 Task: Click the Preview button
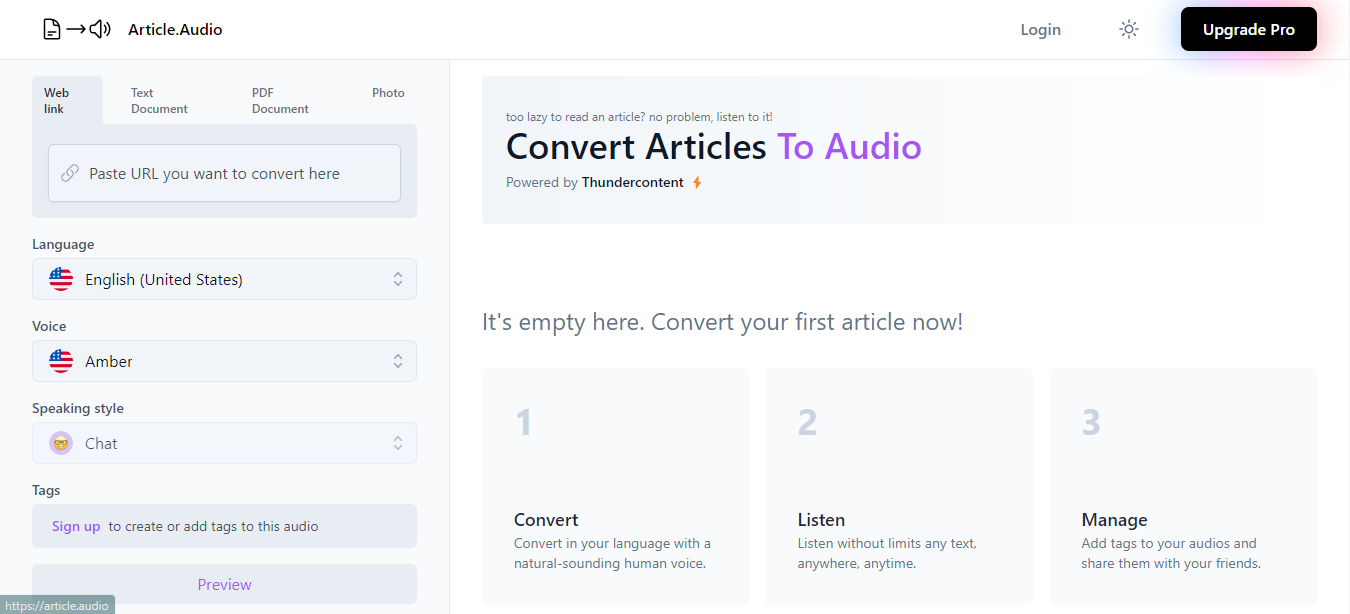click(x=224, y=584)
